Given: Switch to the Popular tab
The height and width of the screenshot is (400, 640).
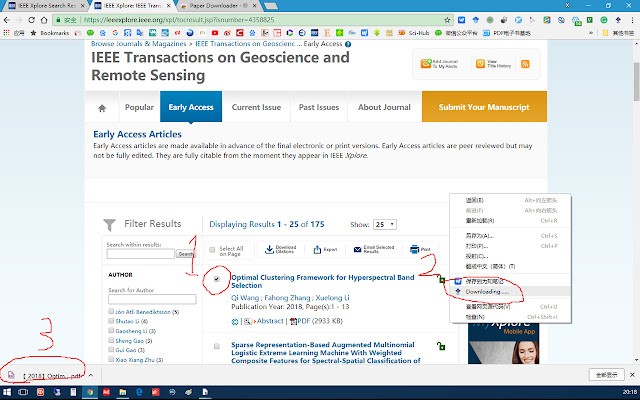Looking at the screenshot, I should 139,107.
